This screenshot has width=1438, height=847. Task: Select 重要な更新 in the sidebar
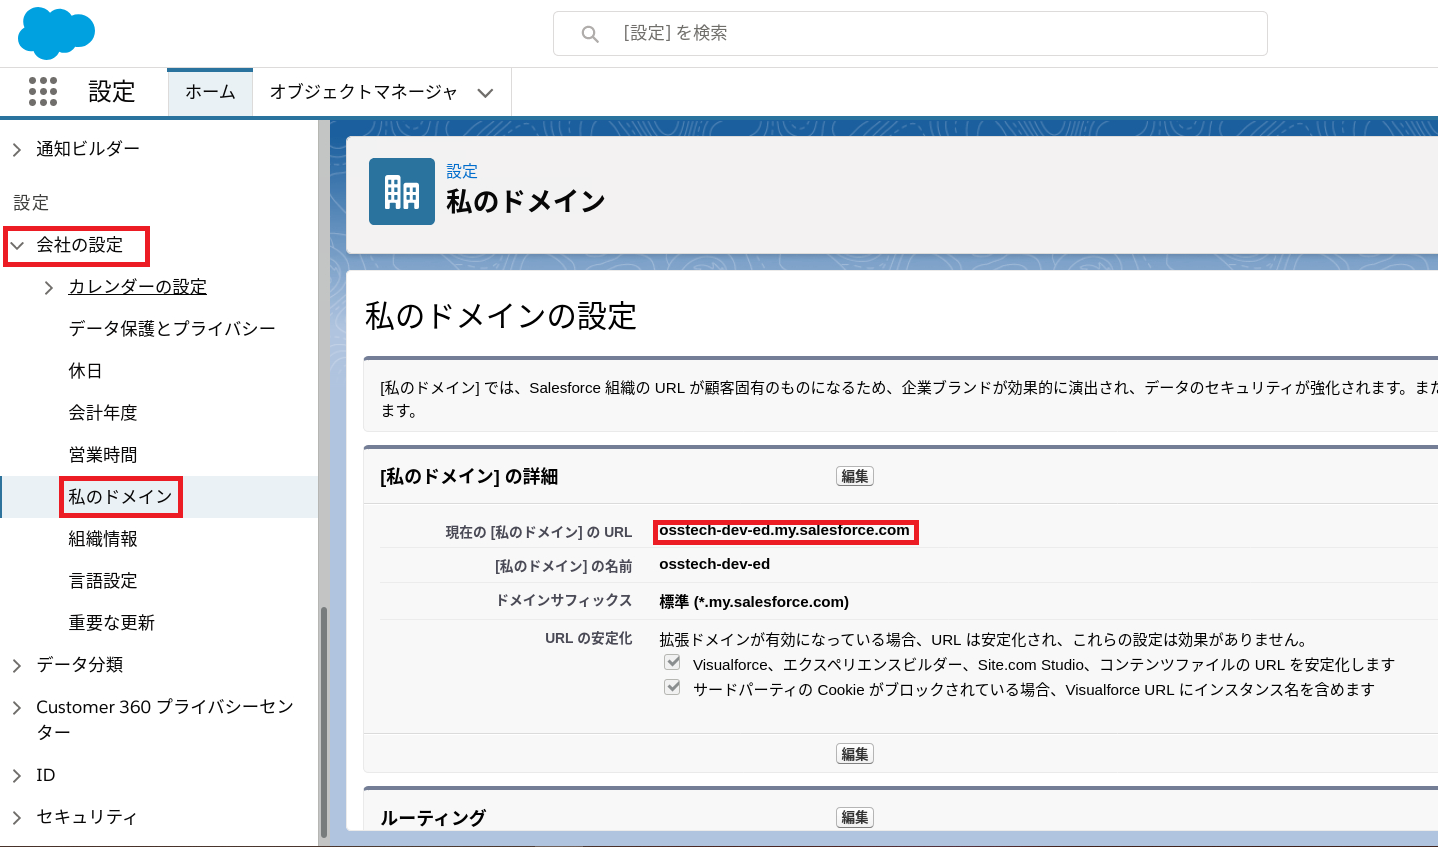pyautogui.click(x=112, y=623)
